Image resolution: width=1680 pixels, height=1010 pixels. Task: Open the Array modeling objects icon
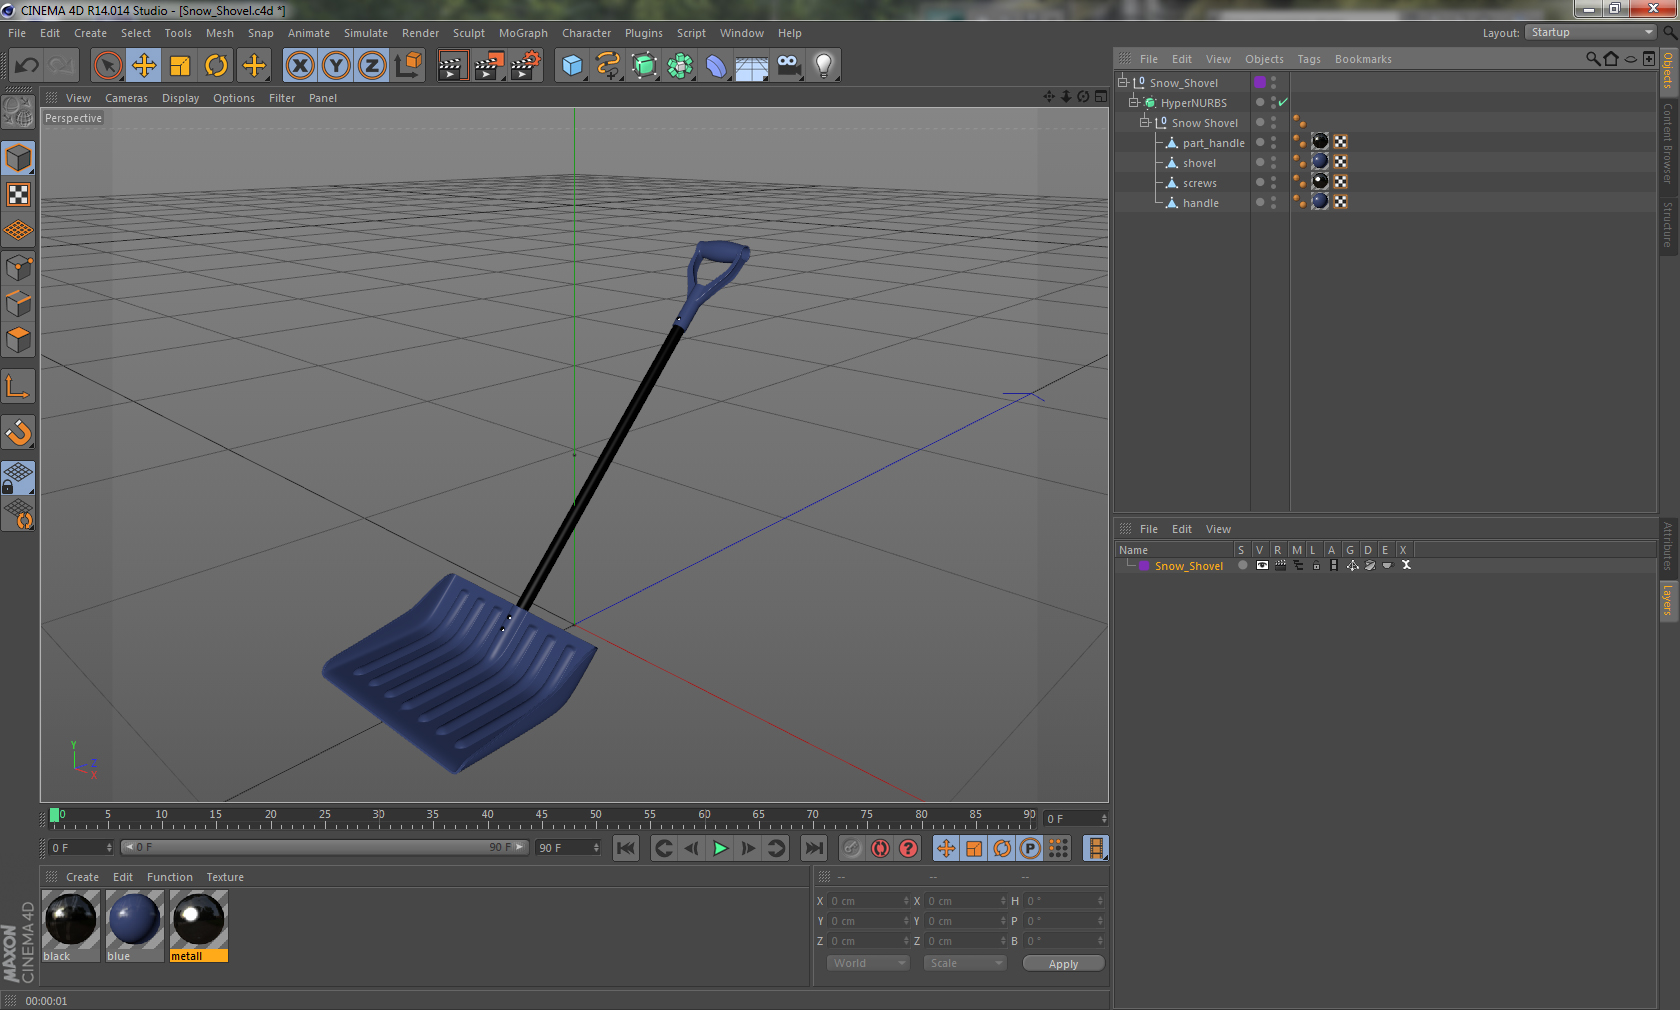[x=680, y=66]
